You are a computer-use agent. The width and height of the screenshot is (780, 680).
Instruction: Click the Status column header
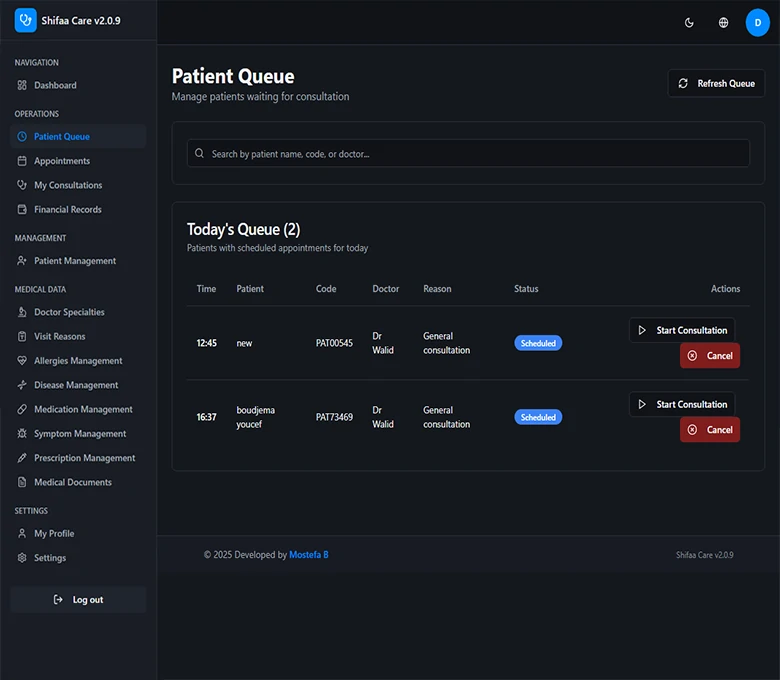[x=526, y=289]
